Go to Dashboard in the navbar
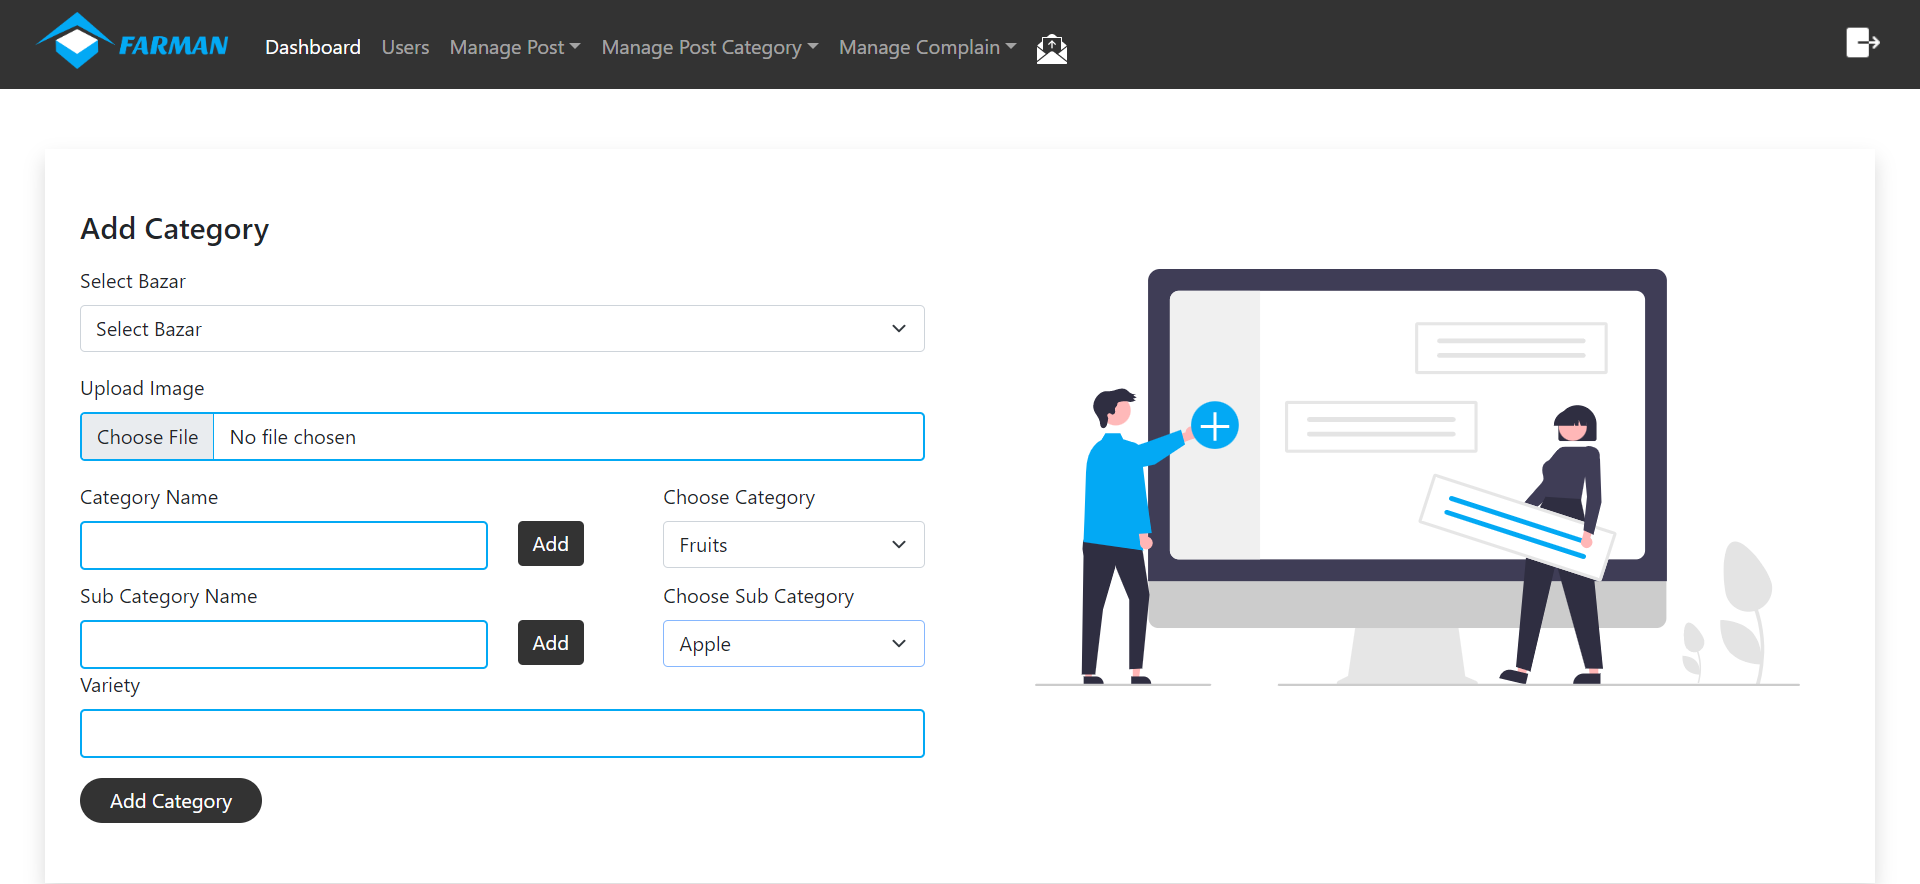Screen dimensions: 1920x884 click(x=313, y=47)
